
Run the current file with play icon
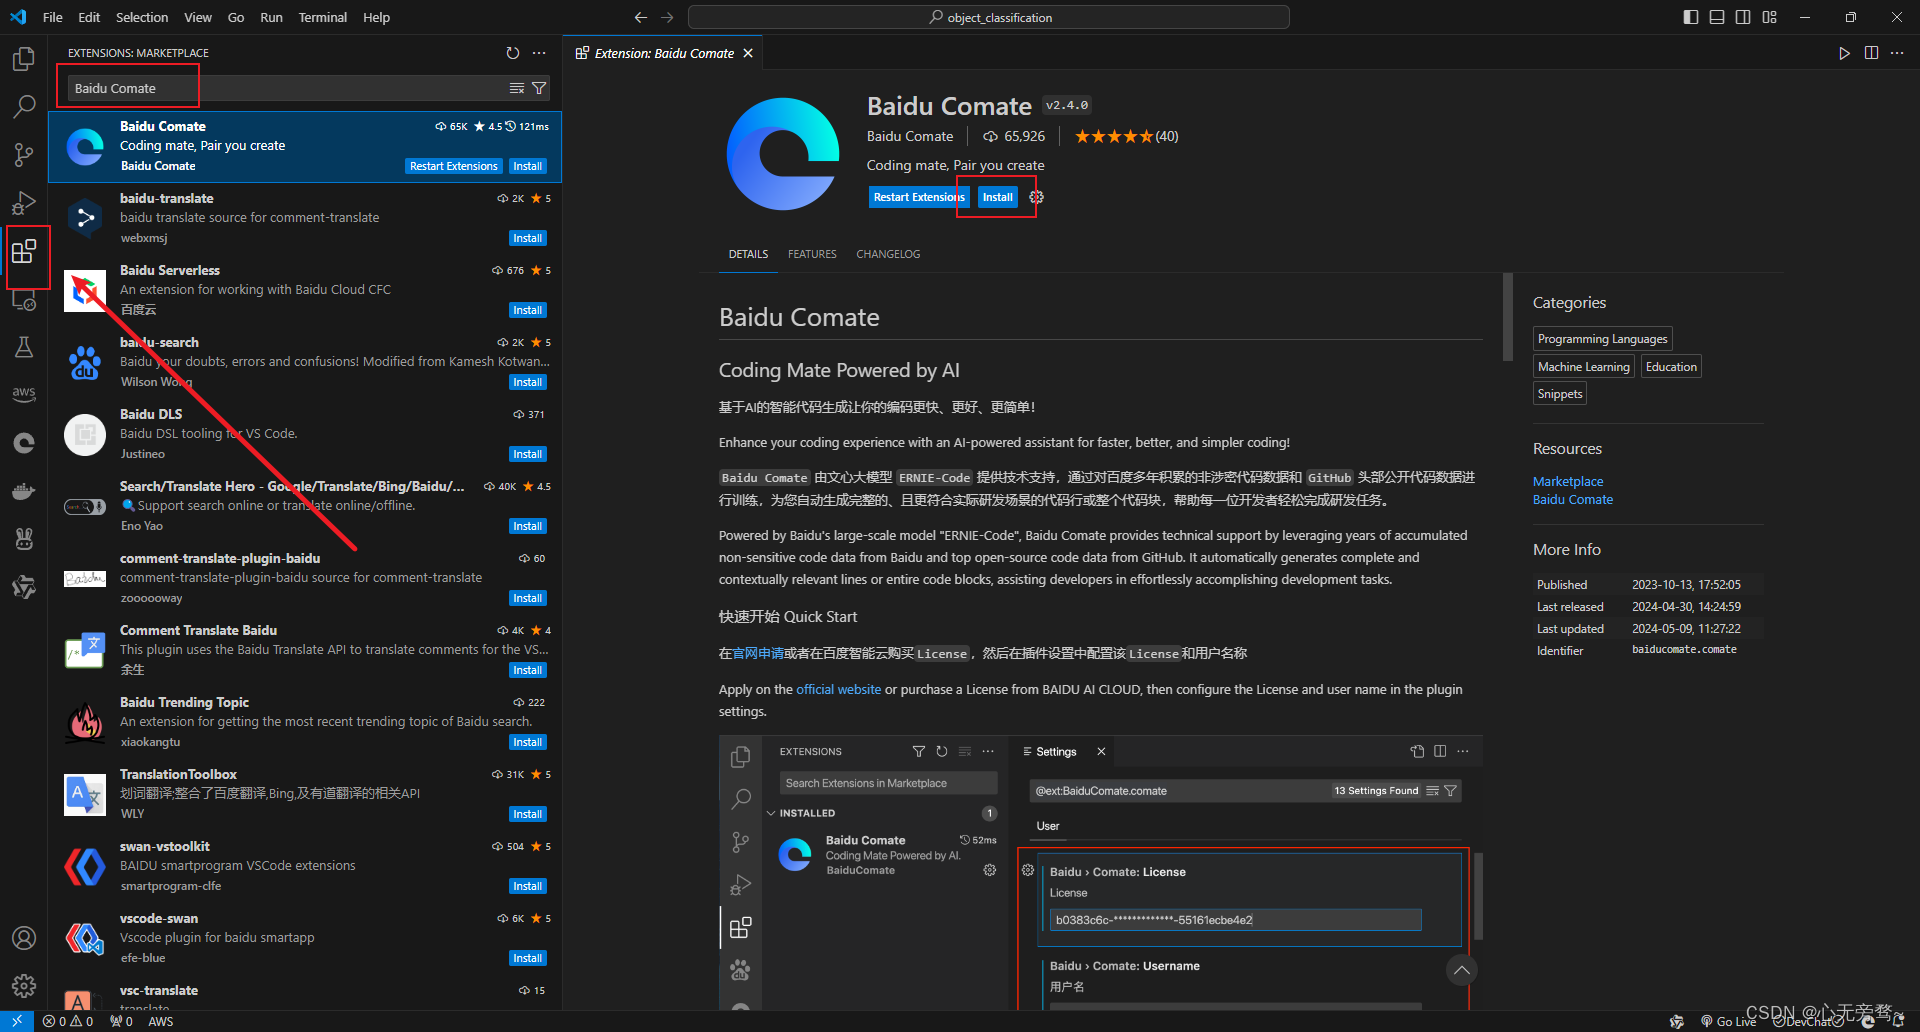1844,53
